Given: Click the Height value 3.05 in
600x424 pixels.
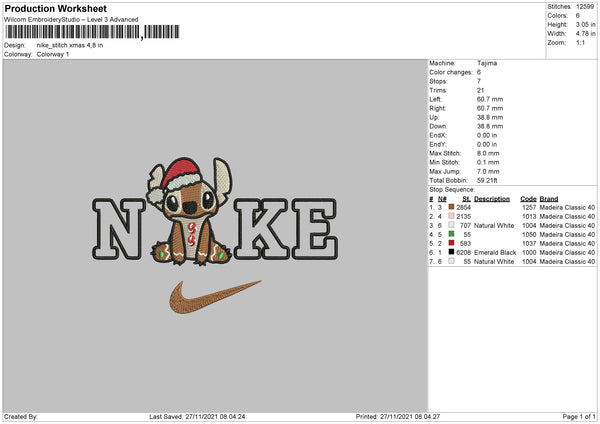Looking at the screenshot, I should (x=585, y=24).
